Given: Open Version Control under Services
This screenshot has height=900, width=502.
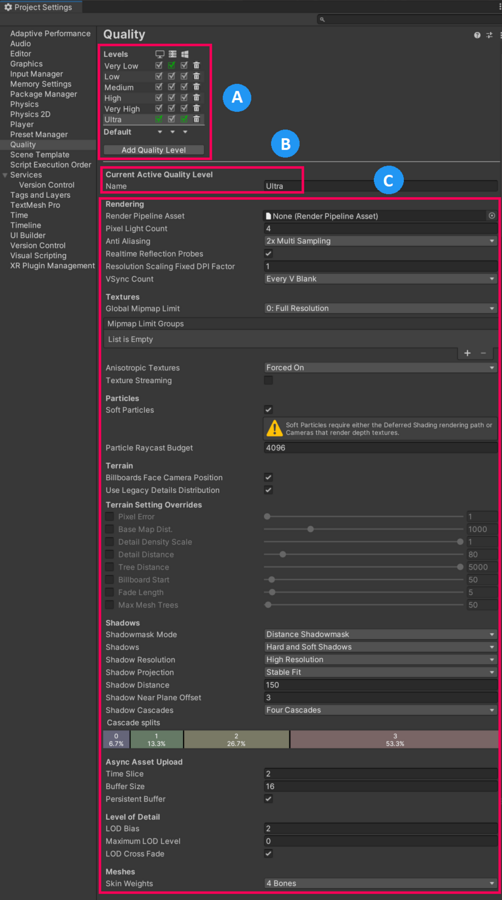Looking at the screenshot, I should pos(46,185).
